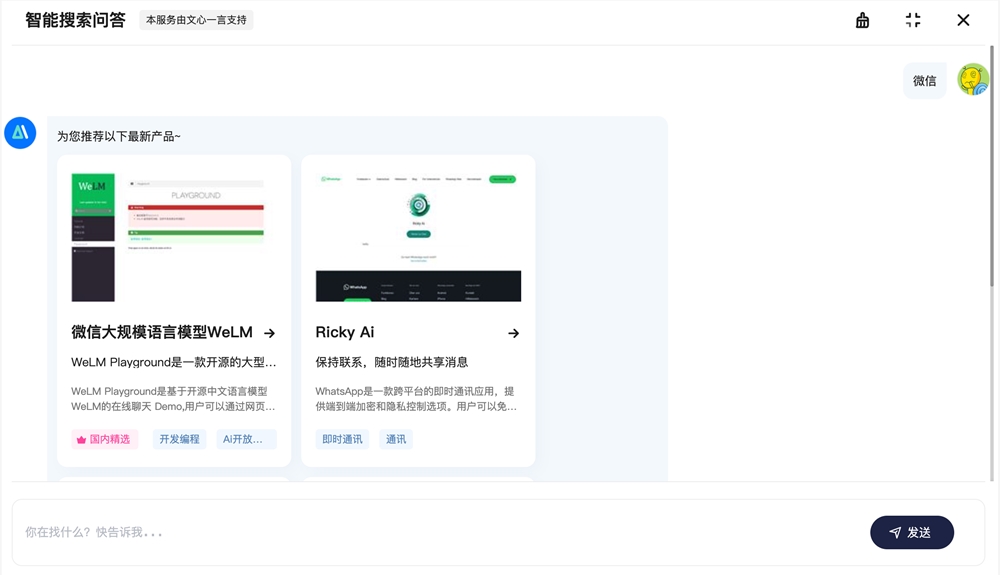Click the 通讯 tag

pos(395,439)
